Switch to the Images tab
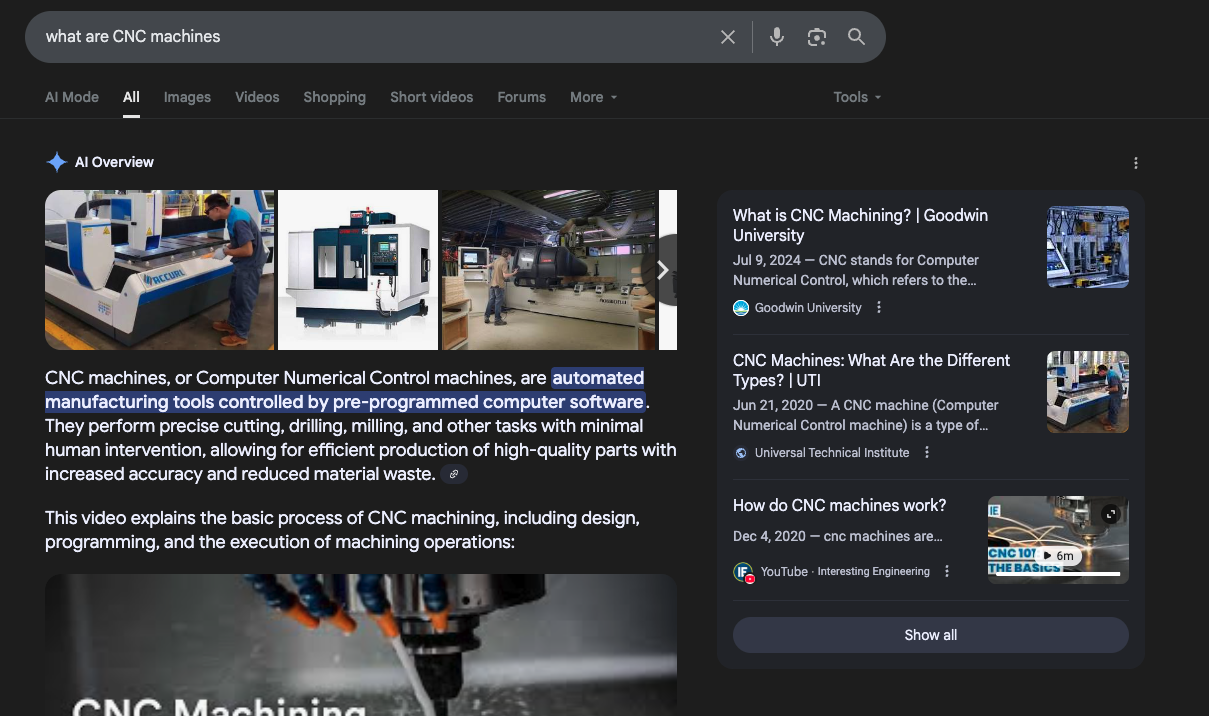The width and height of the screenshot is (1209, 716). (x=187, y=97)
